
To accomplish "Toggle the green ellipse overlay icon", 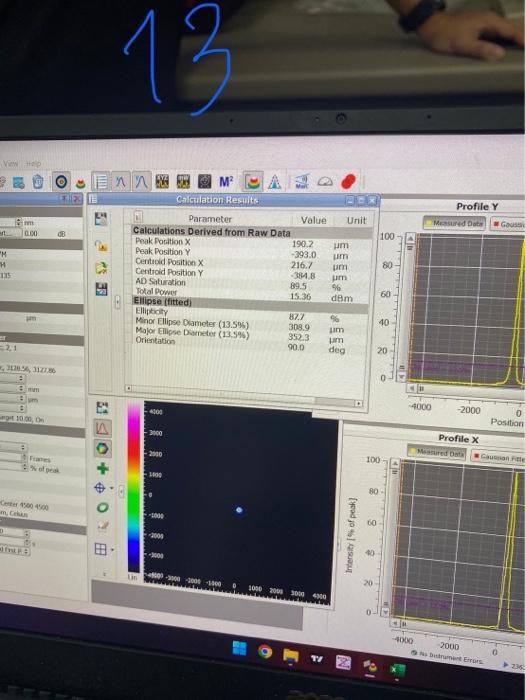I will (103, 508).
